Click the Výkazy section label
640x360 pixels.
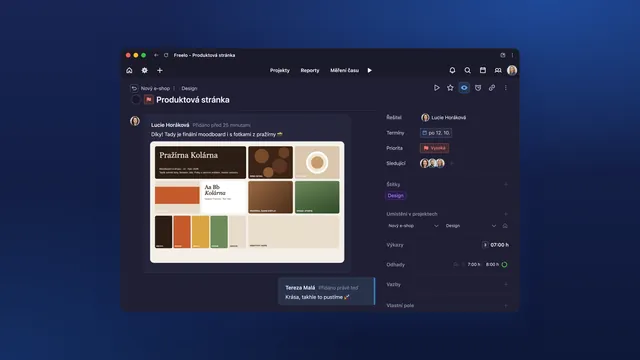coord(395,245)
